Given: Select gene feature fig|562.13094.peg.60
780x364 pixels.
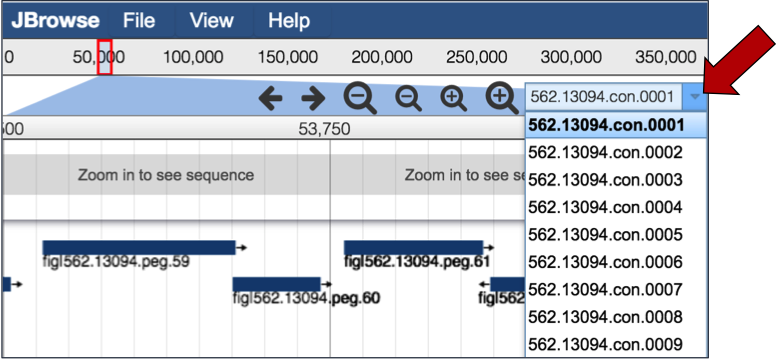Looking at the screenshot, I should [277, 284].
